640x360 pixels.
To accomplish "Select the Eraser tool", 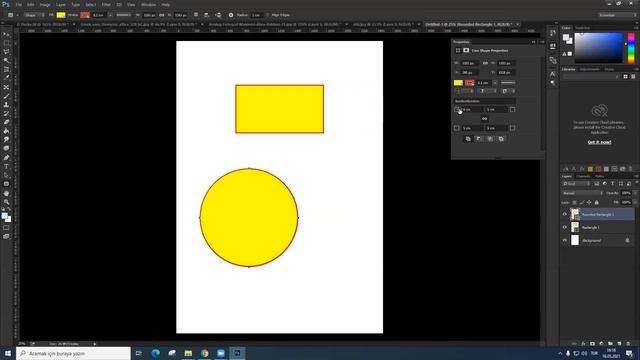I will 6,122.
